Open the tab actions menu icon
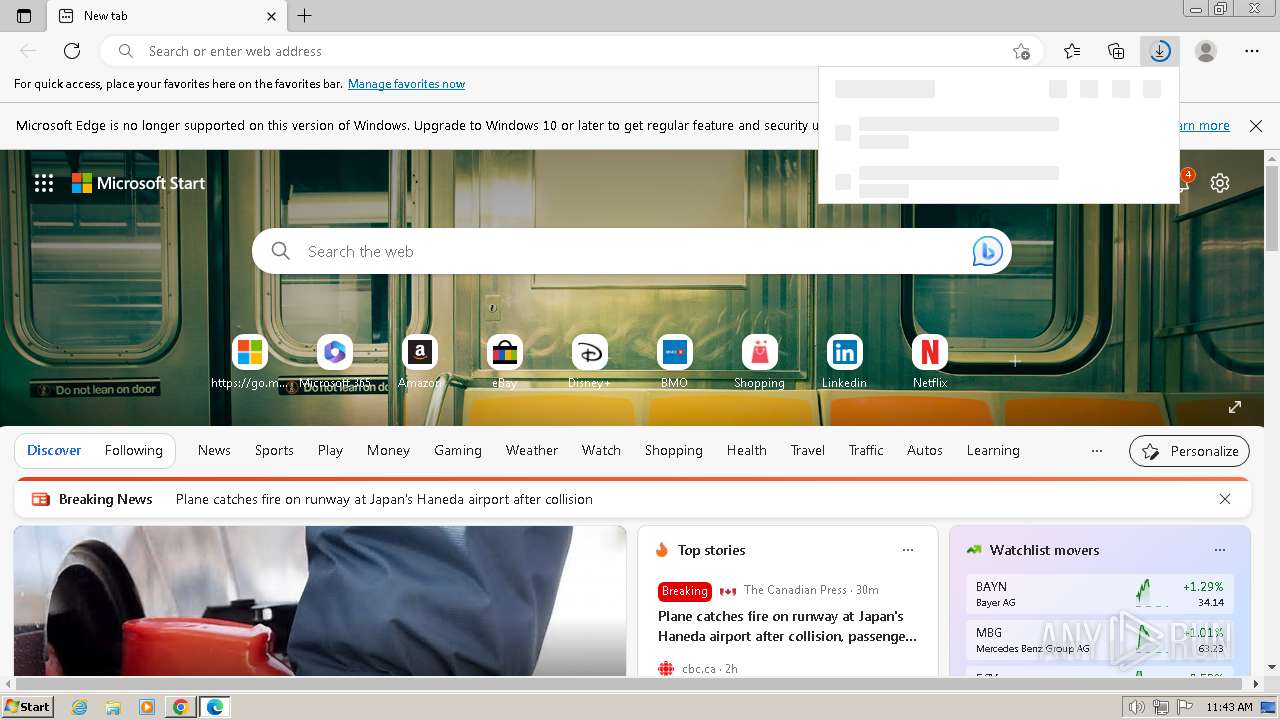 pyautogui.click(x=24, y=16)
